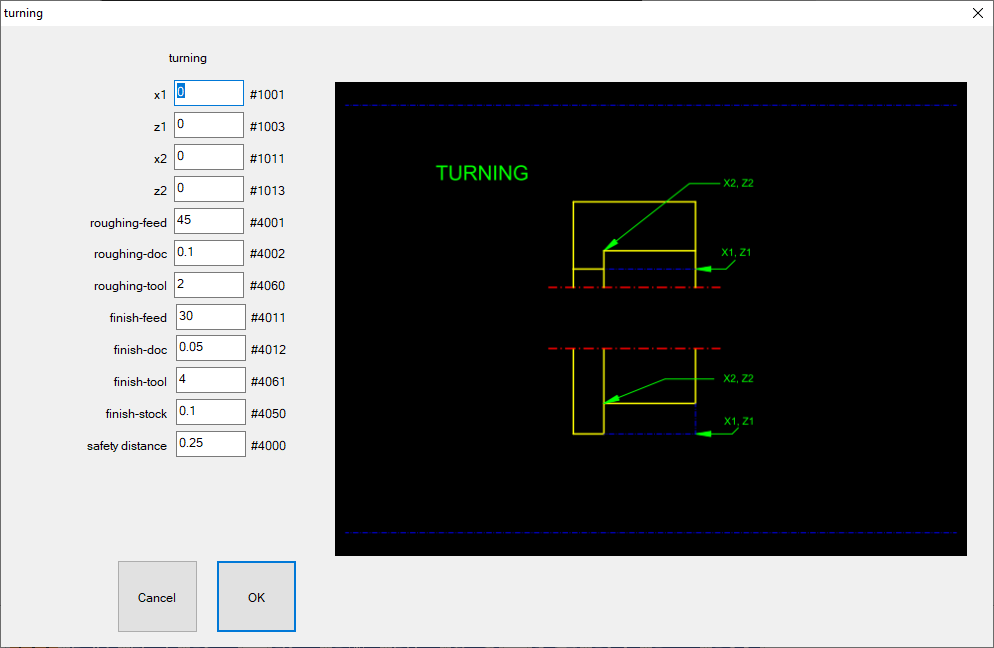Click the finish-feed label
994x648 pixels.
138,318
